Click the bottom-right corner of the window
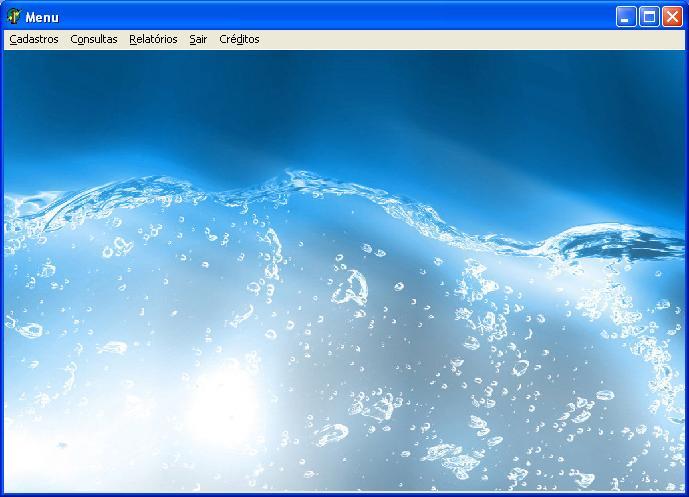The height and width of the screenshot is (497, 689). [685, 493]
